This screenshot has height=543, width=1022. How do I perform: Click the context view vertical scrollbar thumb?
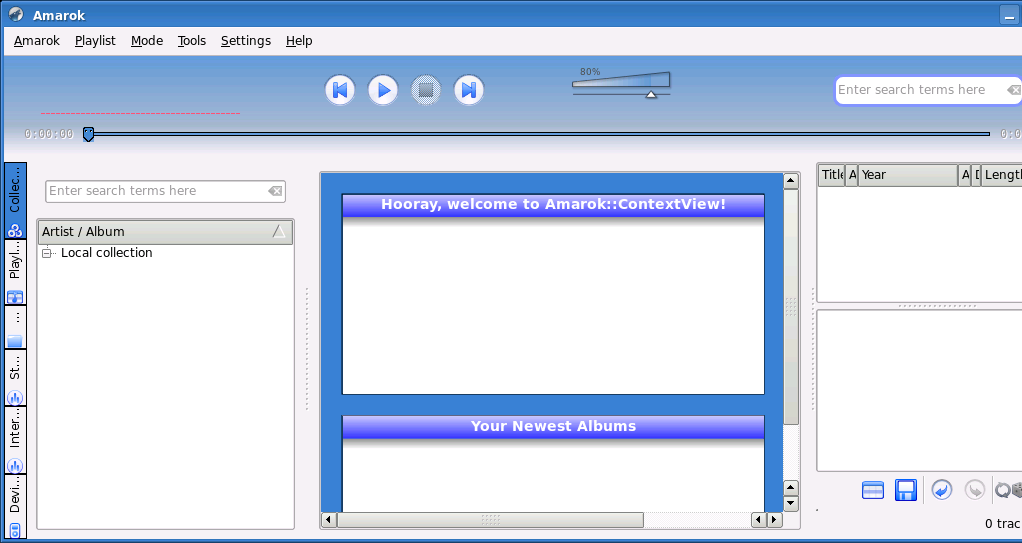[x=791, y=306]
